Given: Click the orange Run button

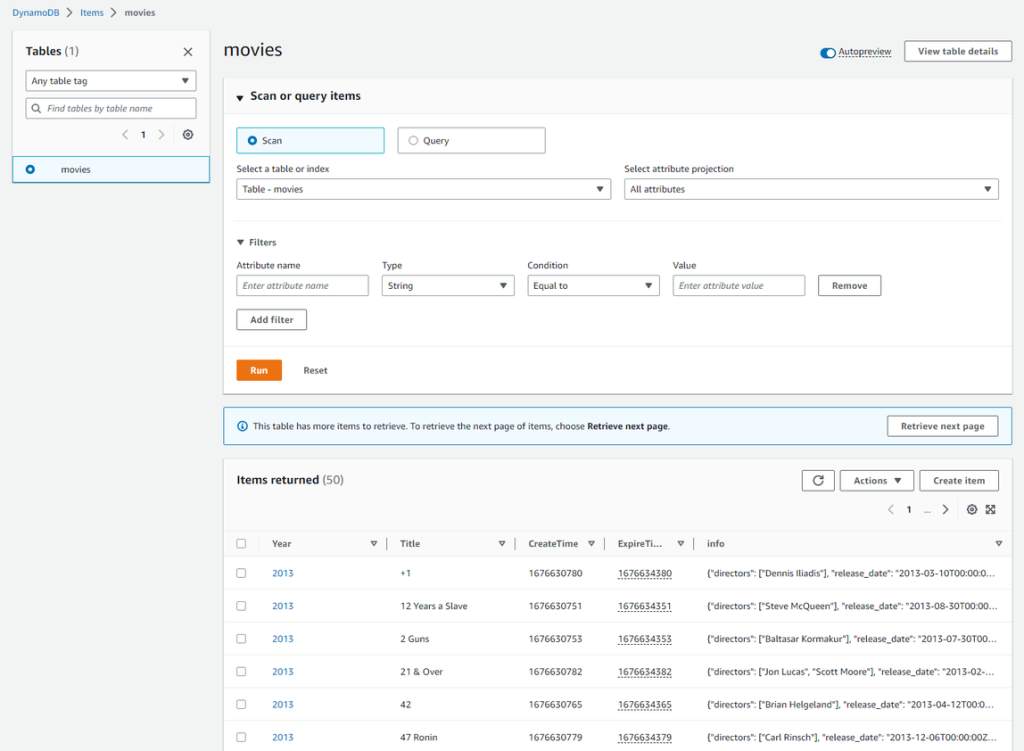Looking at the screenshot, I should (259, 370).
